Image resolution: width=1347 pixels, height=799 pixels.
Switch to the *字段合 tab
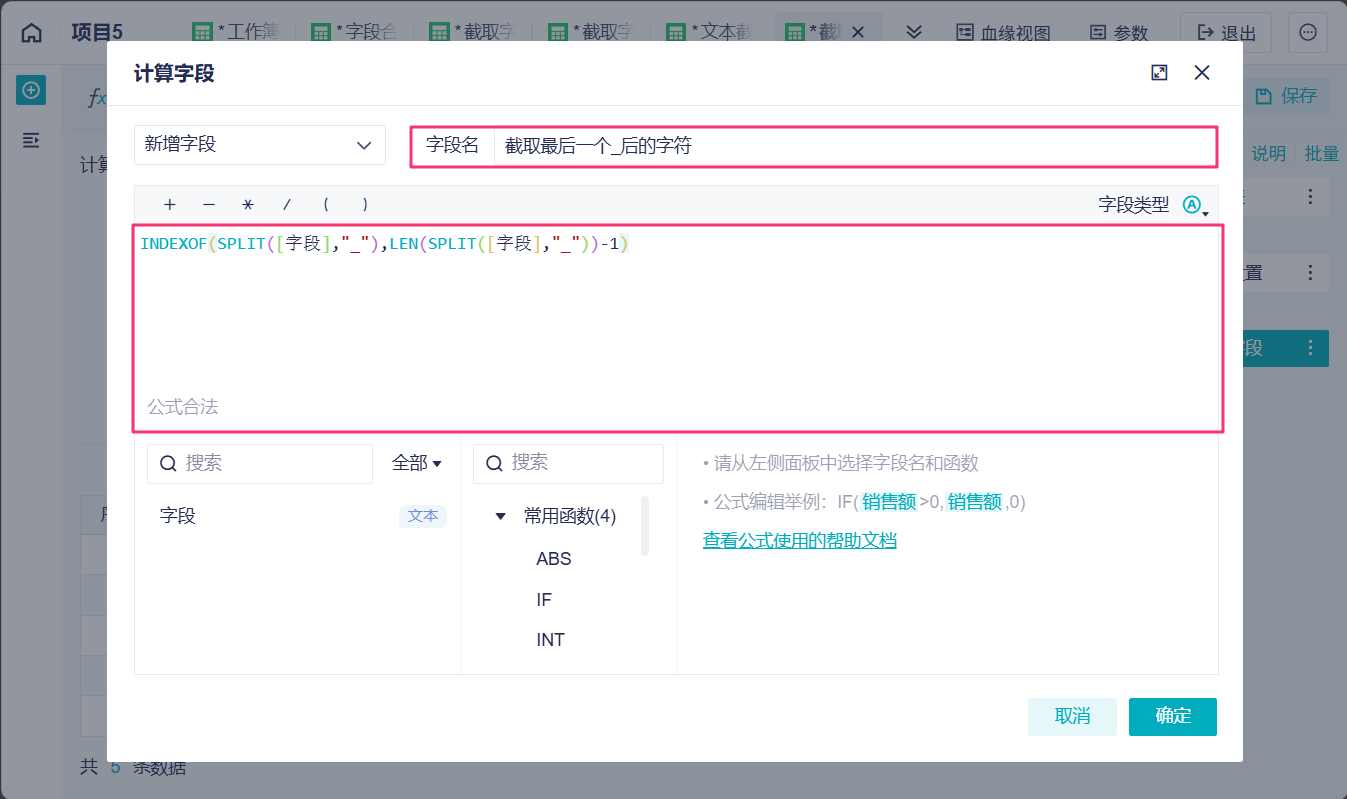[354, 32]
